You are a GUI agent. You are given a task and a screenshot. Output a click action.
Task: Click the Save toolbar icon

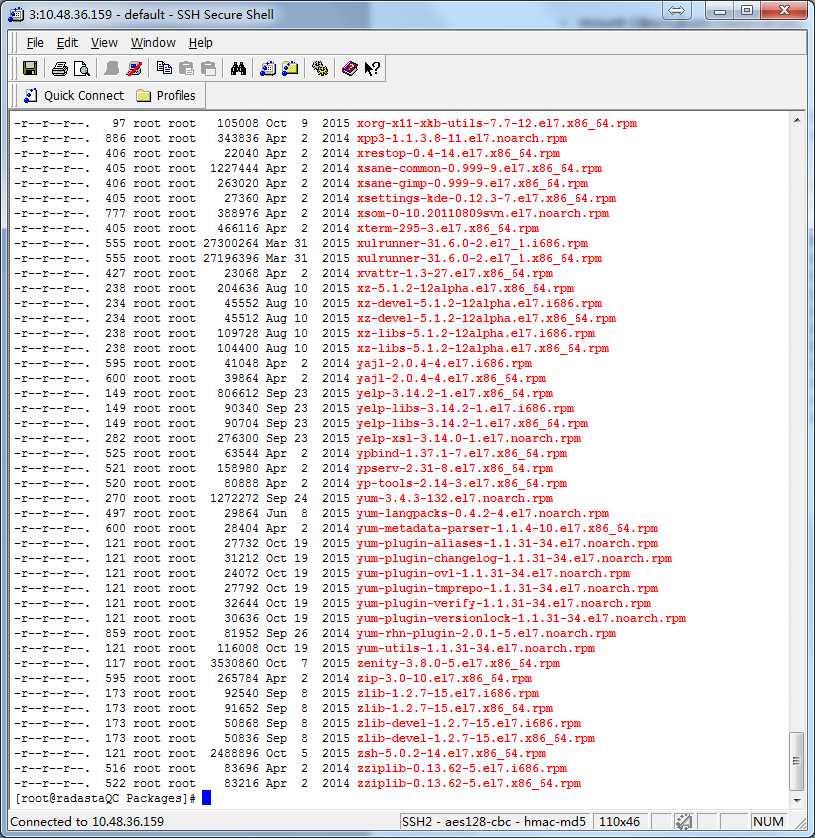[30, 68]
